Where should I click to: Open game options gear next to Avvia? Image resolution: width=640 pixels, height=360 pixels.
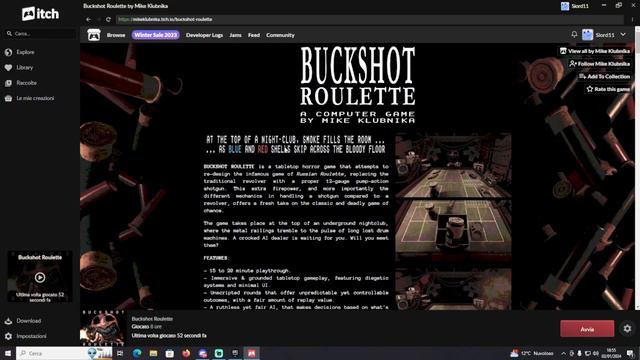(627, 329)
